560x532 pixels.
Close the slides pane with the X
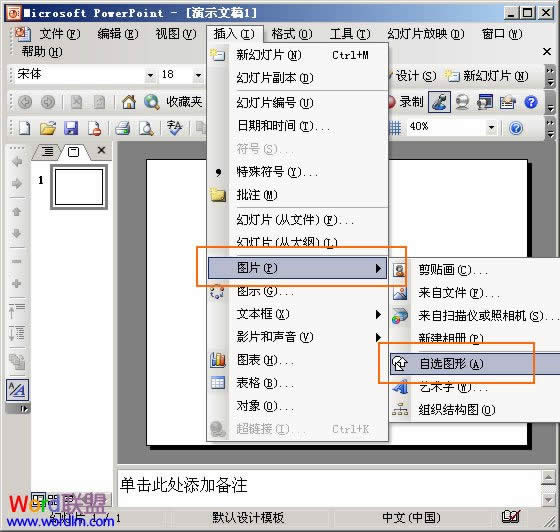pos(101,150)
